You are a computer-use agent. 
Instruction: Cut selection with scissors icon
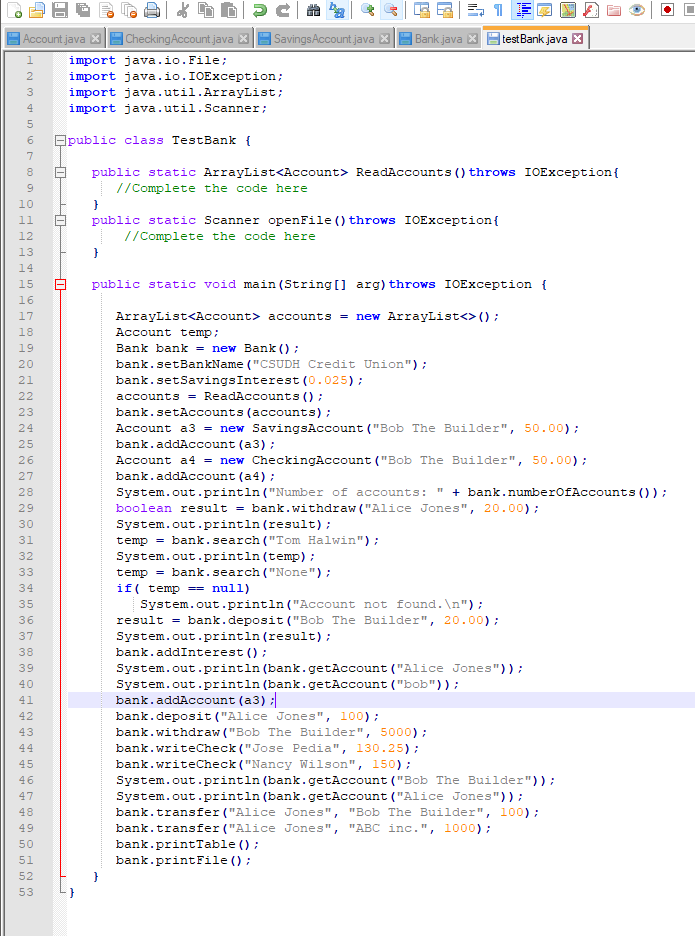click(183, 10)
